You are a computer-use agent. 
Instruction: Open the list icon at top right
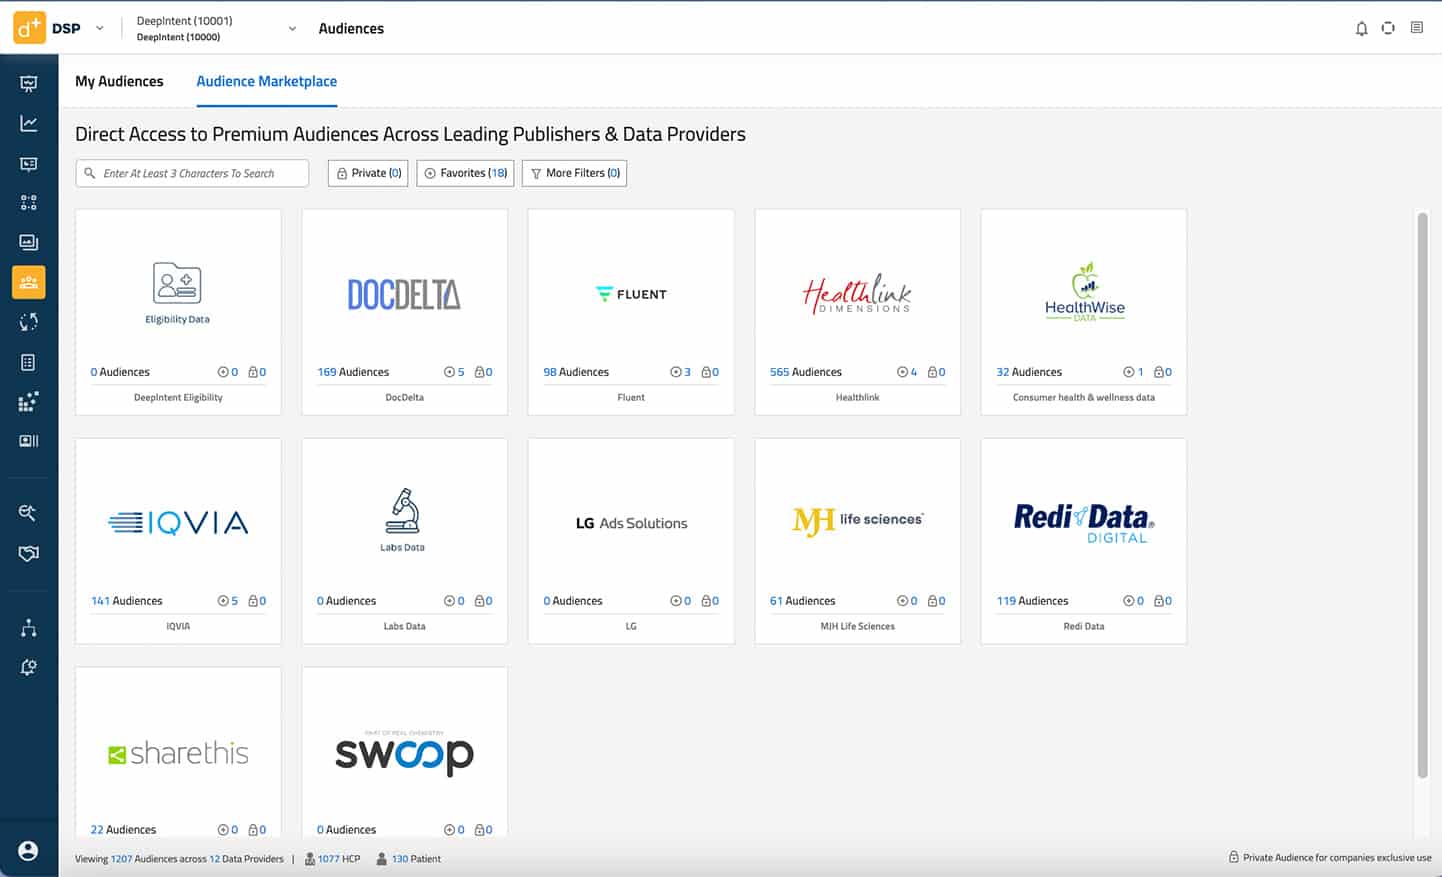tap(1417, 28)
